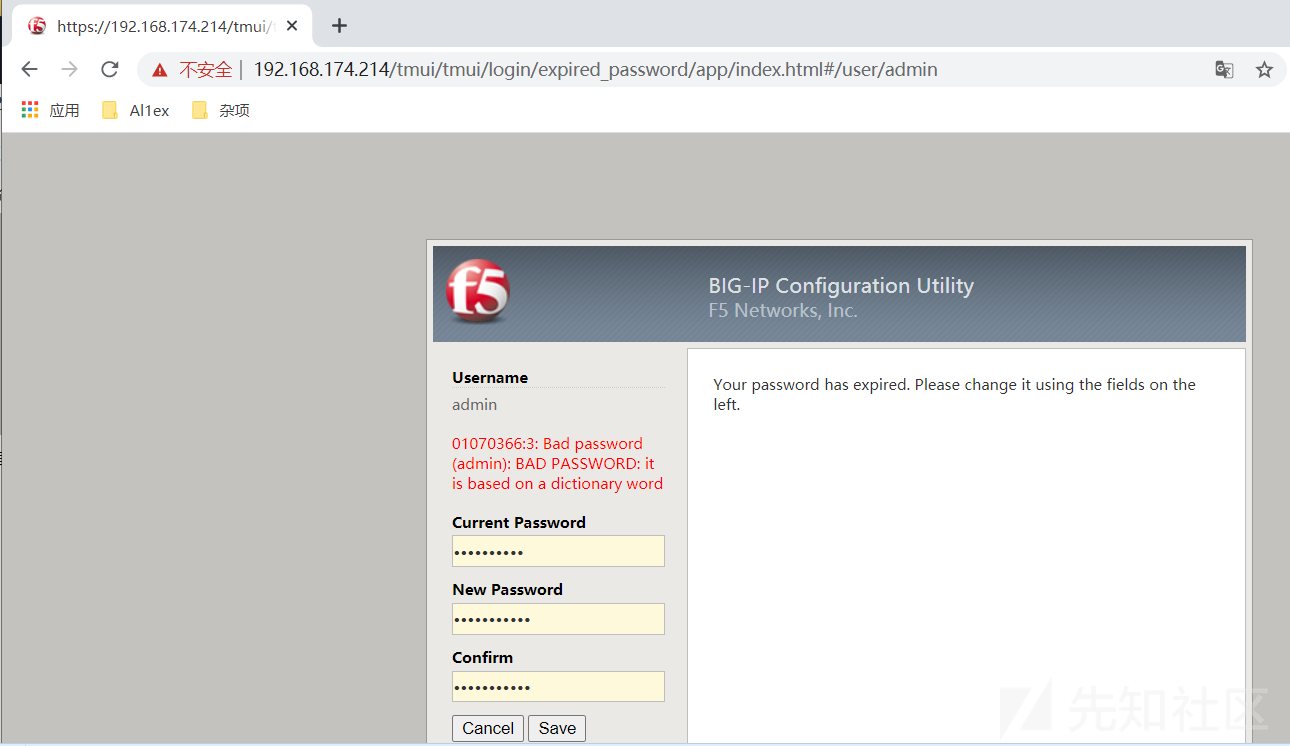1290x746 pixels.
Task: Open the not-secure warning triangle icon
Action: pos(160,70)
